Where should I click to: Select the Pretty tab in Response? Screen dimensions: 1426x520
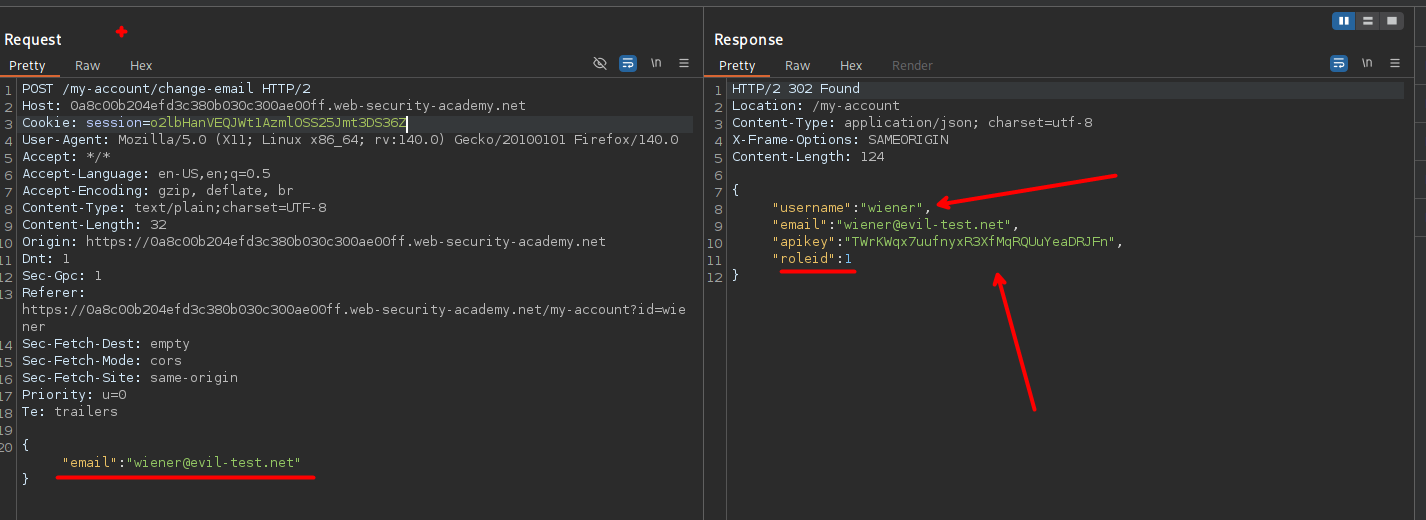coord(738,66)
